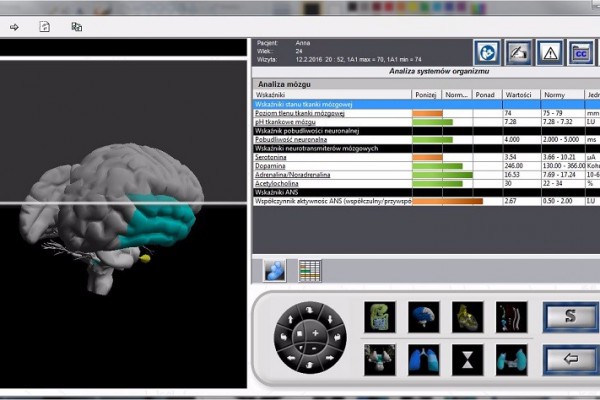Switch to the 3D model view tab

[x=275, y=269]
